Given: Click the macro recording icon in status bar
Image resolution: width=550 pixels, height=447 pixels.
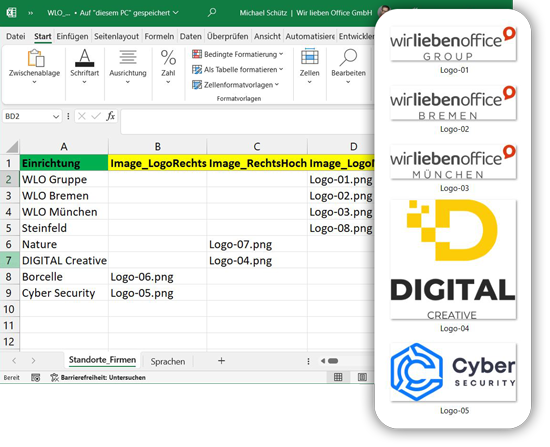Looking at the screenshot, I should (x=35, y=378).
